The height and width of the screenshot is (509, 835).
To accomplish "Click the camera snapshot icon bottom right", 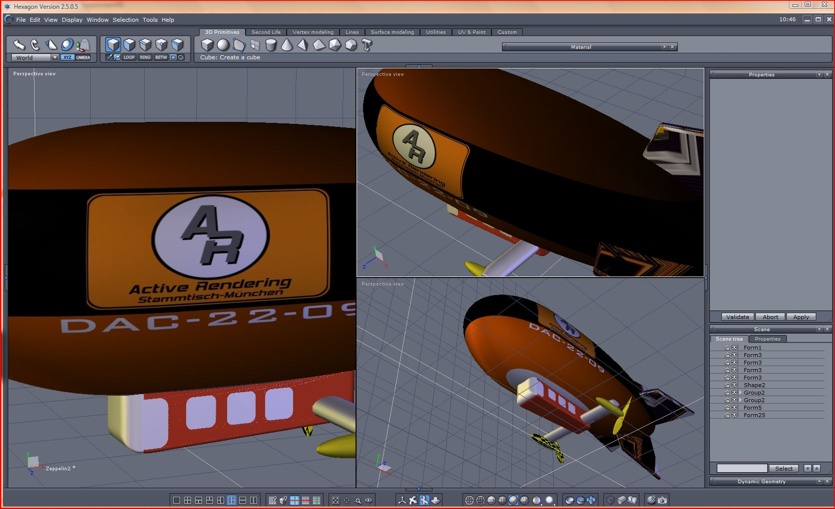I will (662, 500).
